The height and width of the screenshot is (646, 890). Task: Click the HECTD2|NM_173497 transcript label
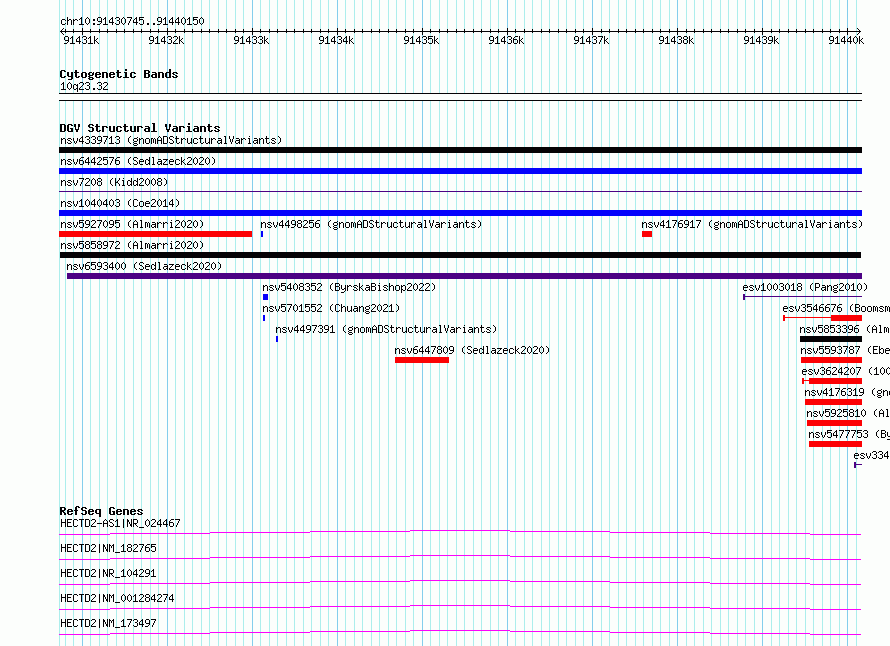[108, 623]
